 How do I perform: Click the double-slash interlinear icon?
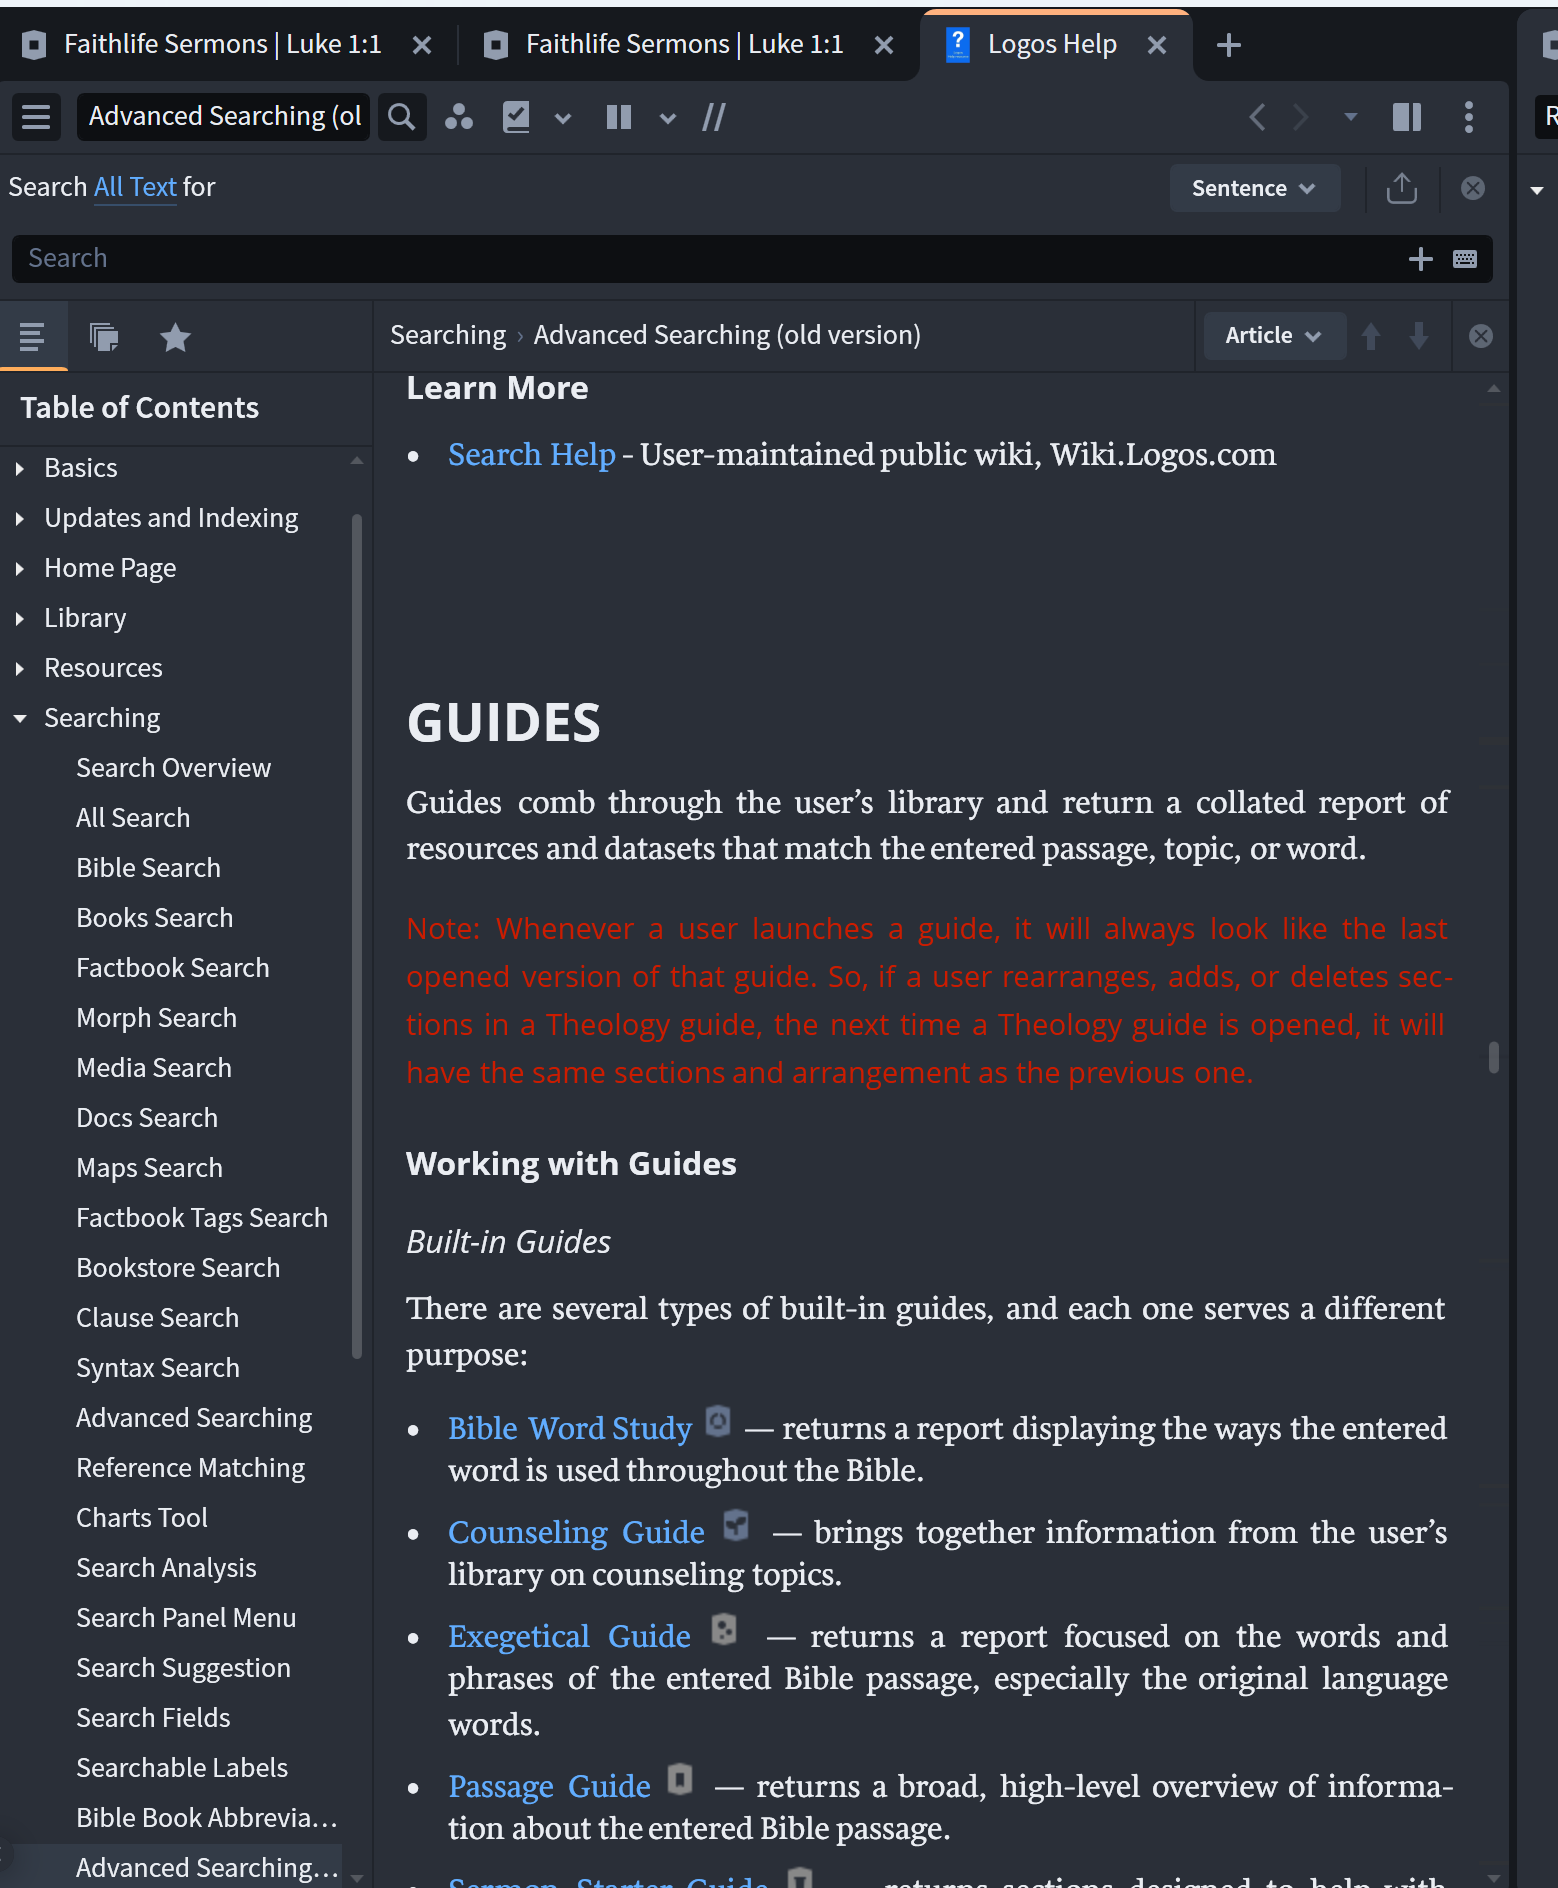[x=714, y=117]
